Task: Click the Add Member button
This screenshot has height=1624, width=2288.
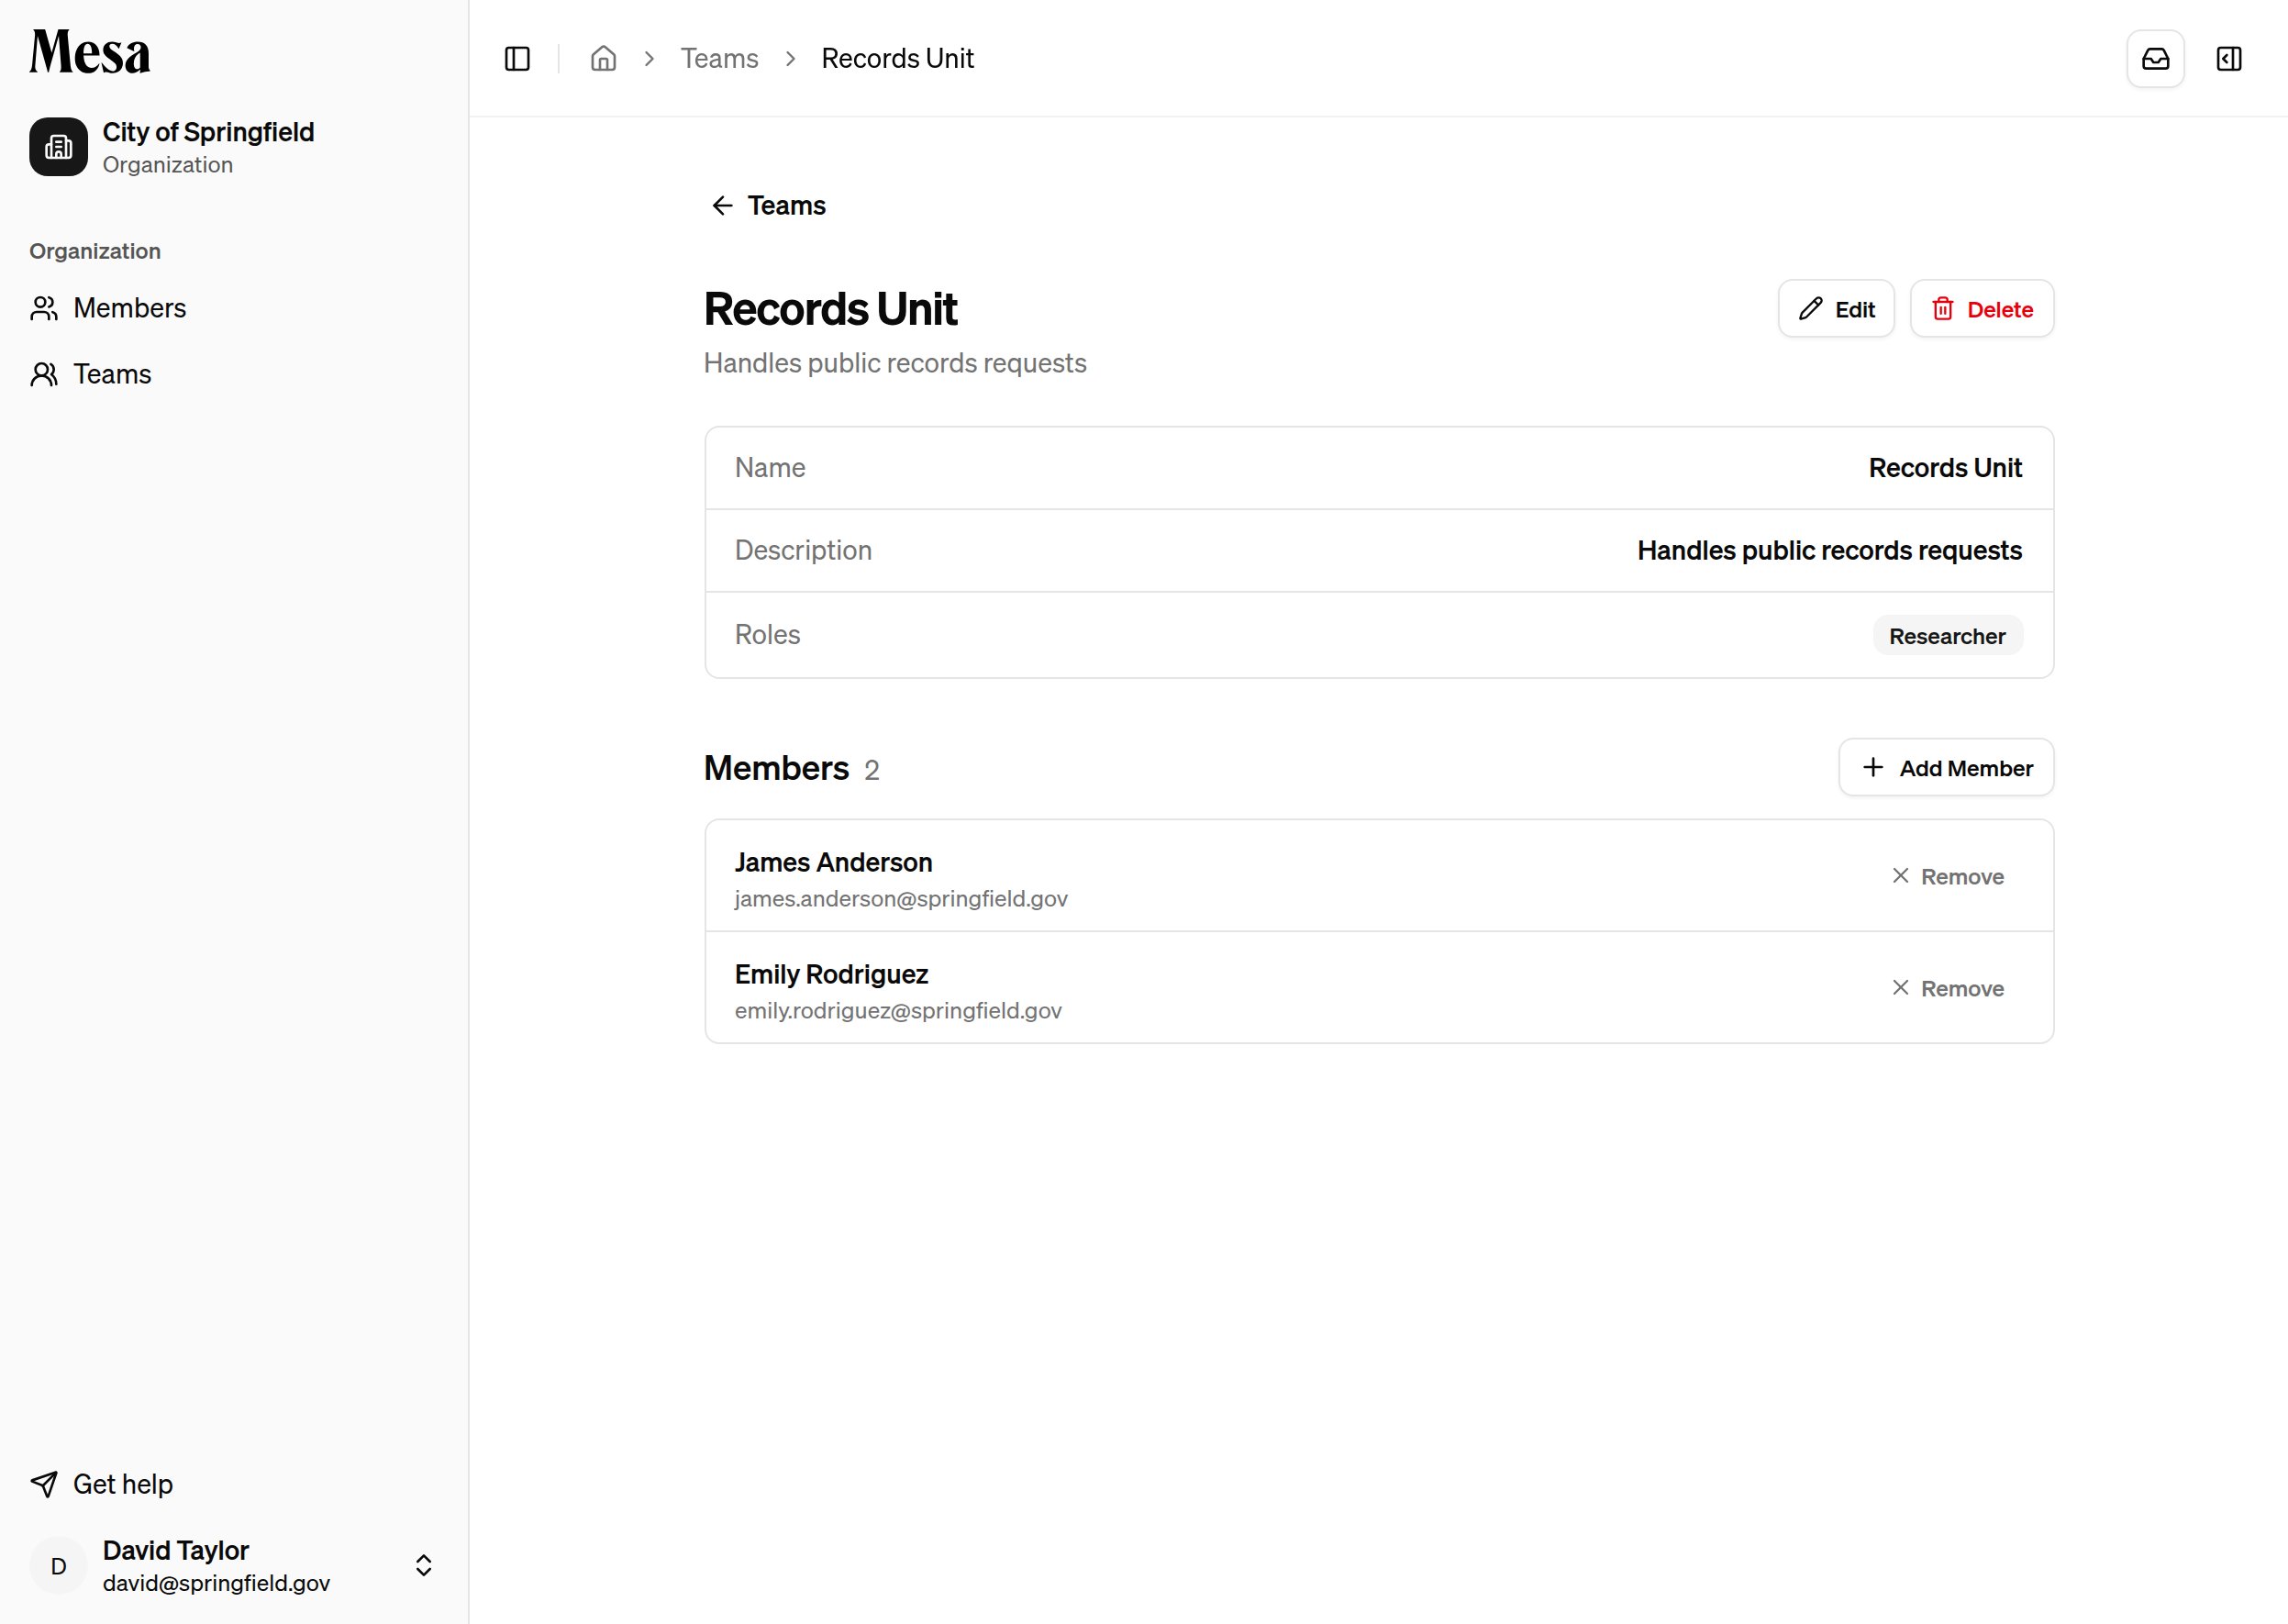Action: pos(1946,768)
